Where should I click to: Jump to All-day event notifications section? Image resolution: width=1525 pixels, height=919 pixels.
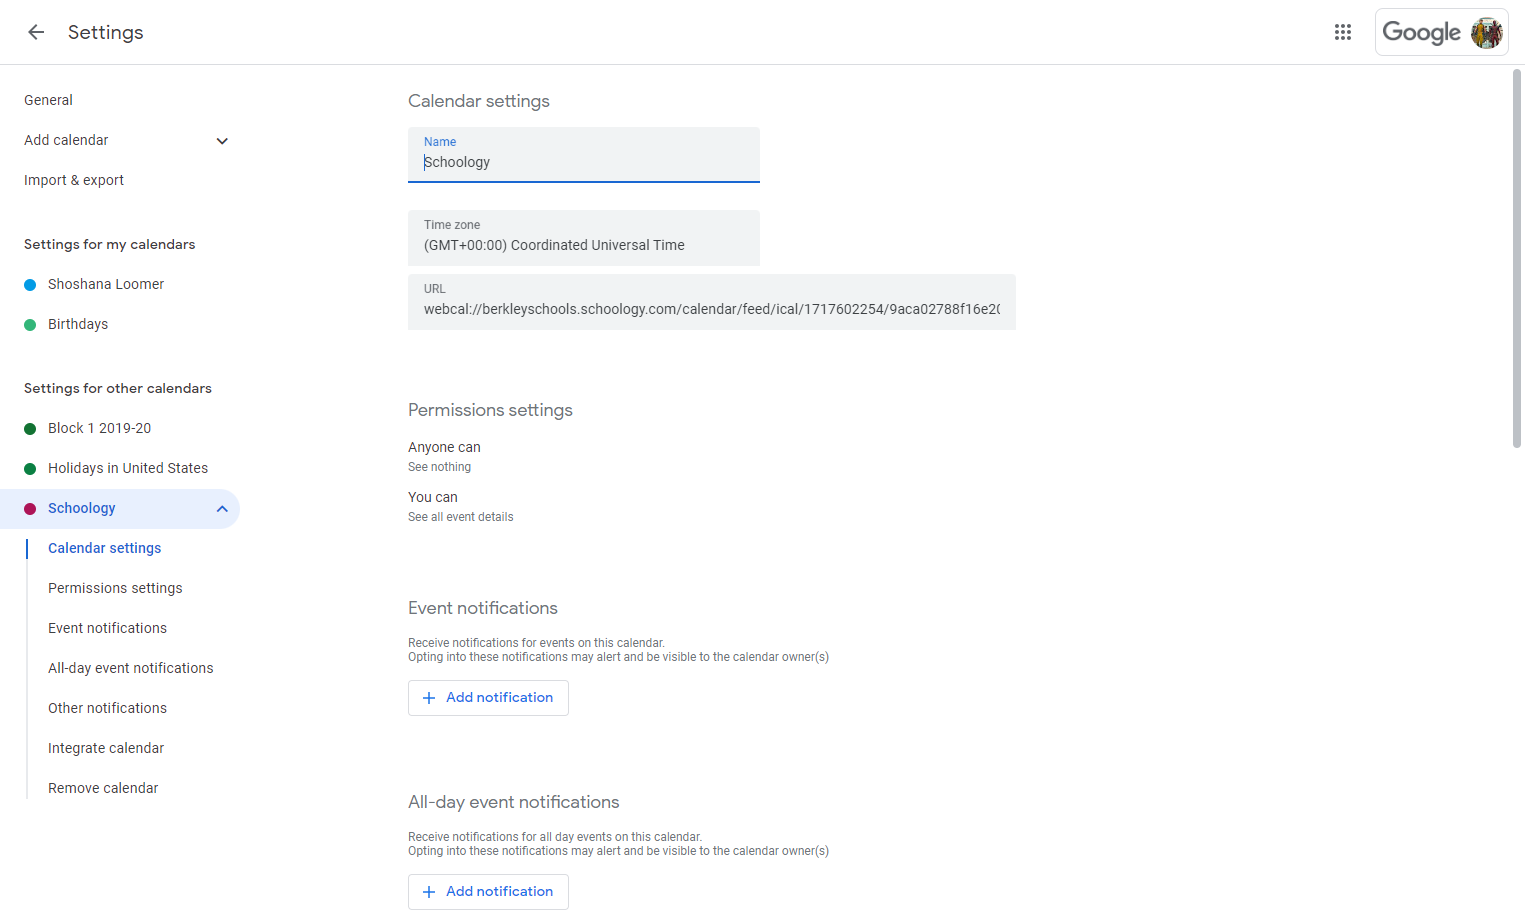click(x=130, y=668)
